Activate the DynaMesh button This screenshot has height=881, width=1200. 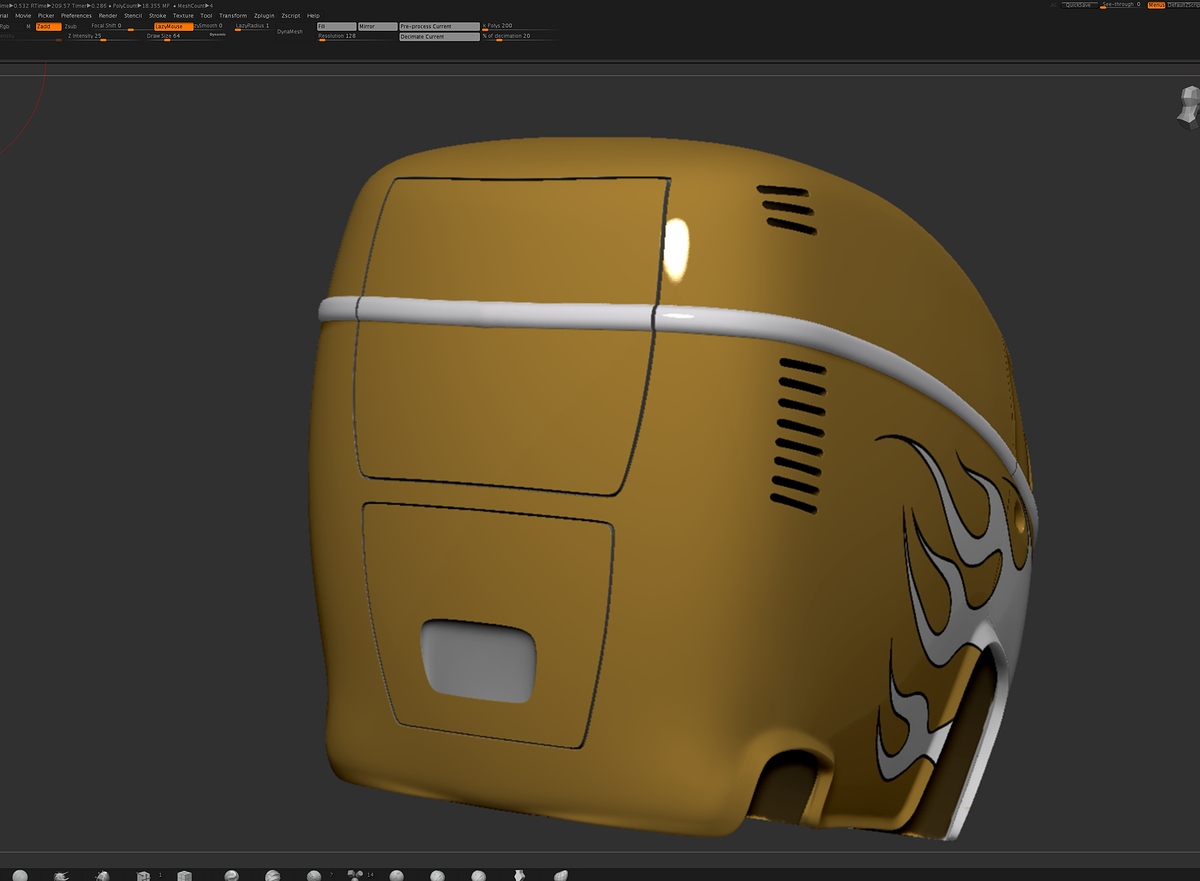pyautogui.click(x=290, y=31)
